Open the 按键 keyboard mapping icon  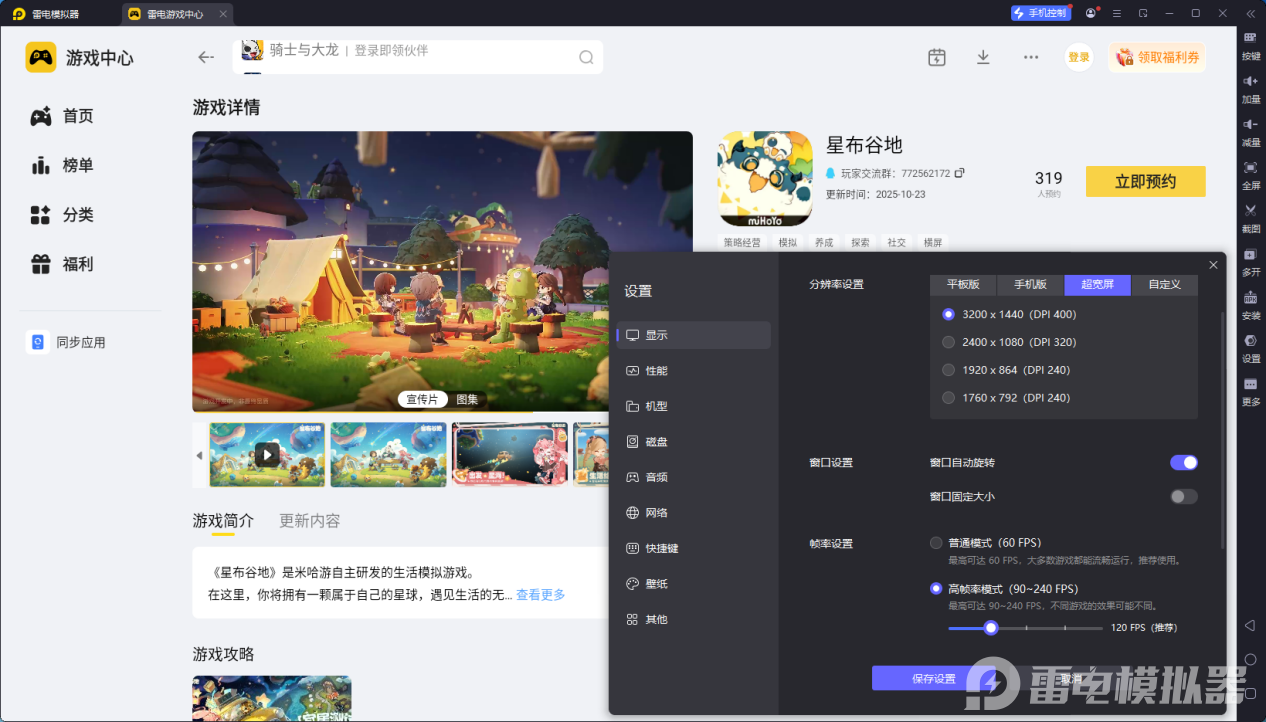pyautogui.click(x=1250, y=38)
